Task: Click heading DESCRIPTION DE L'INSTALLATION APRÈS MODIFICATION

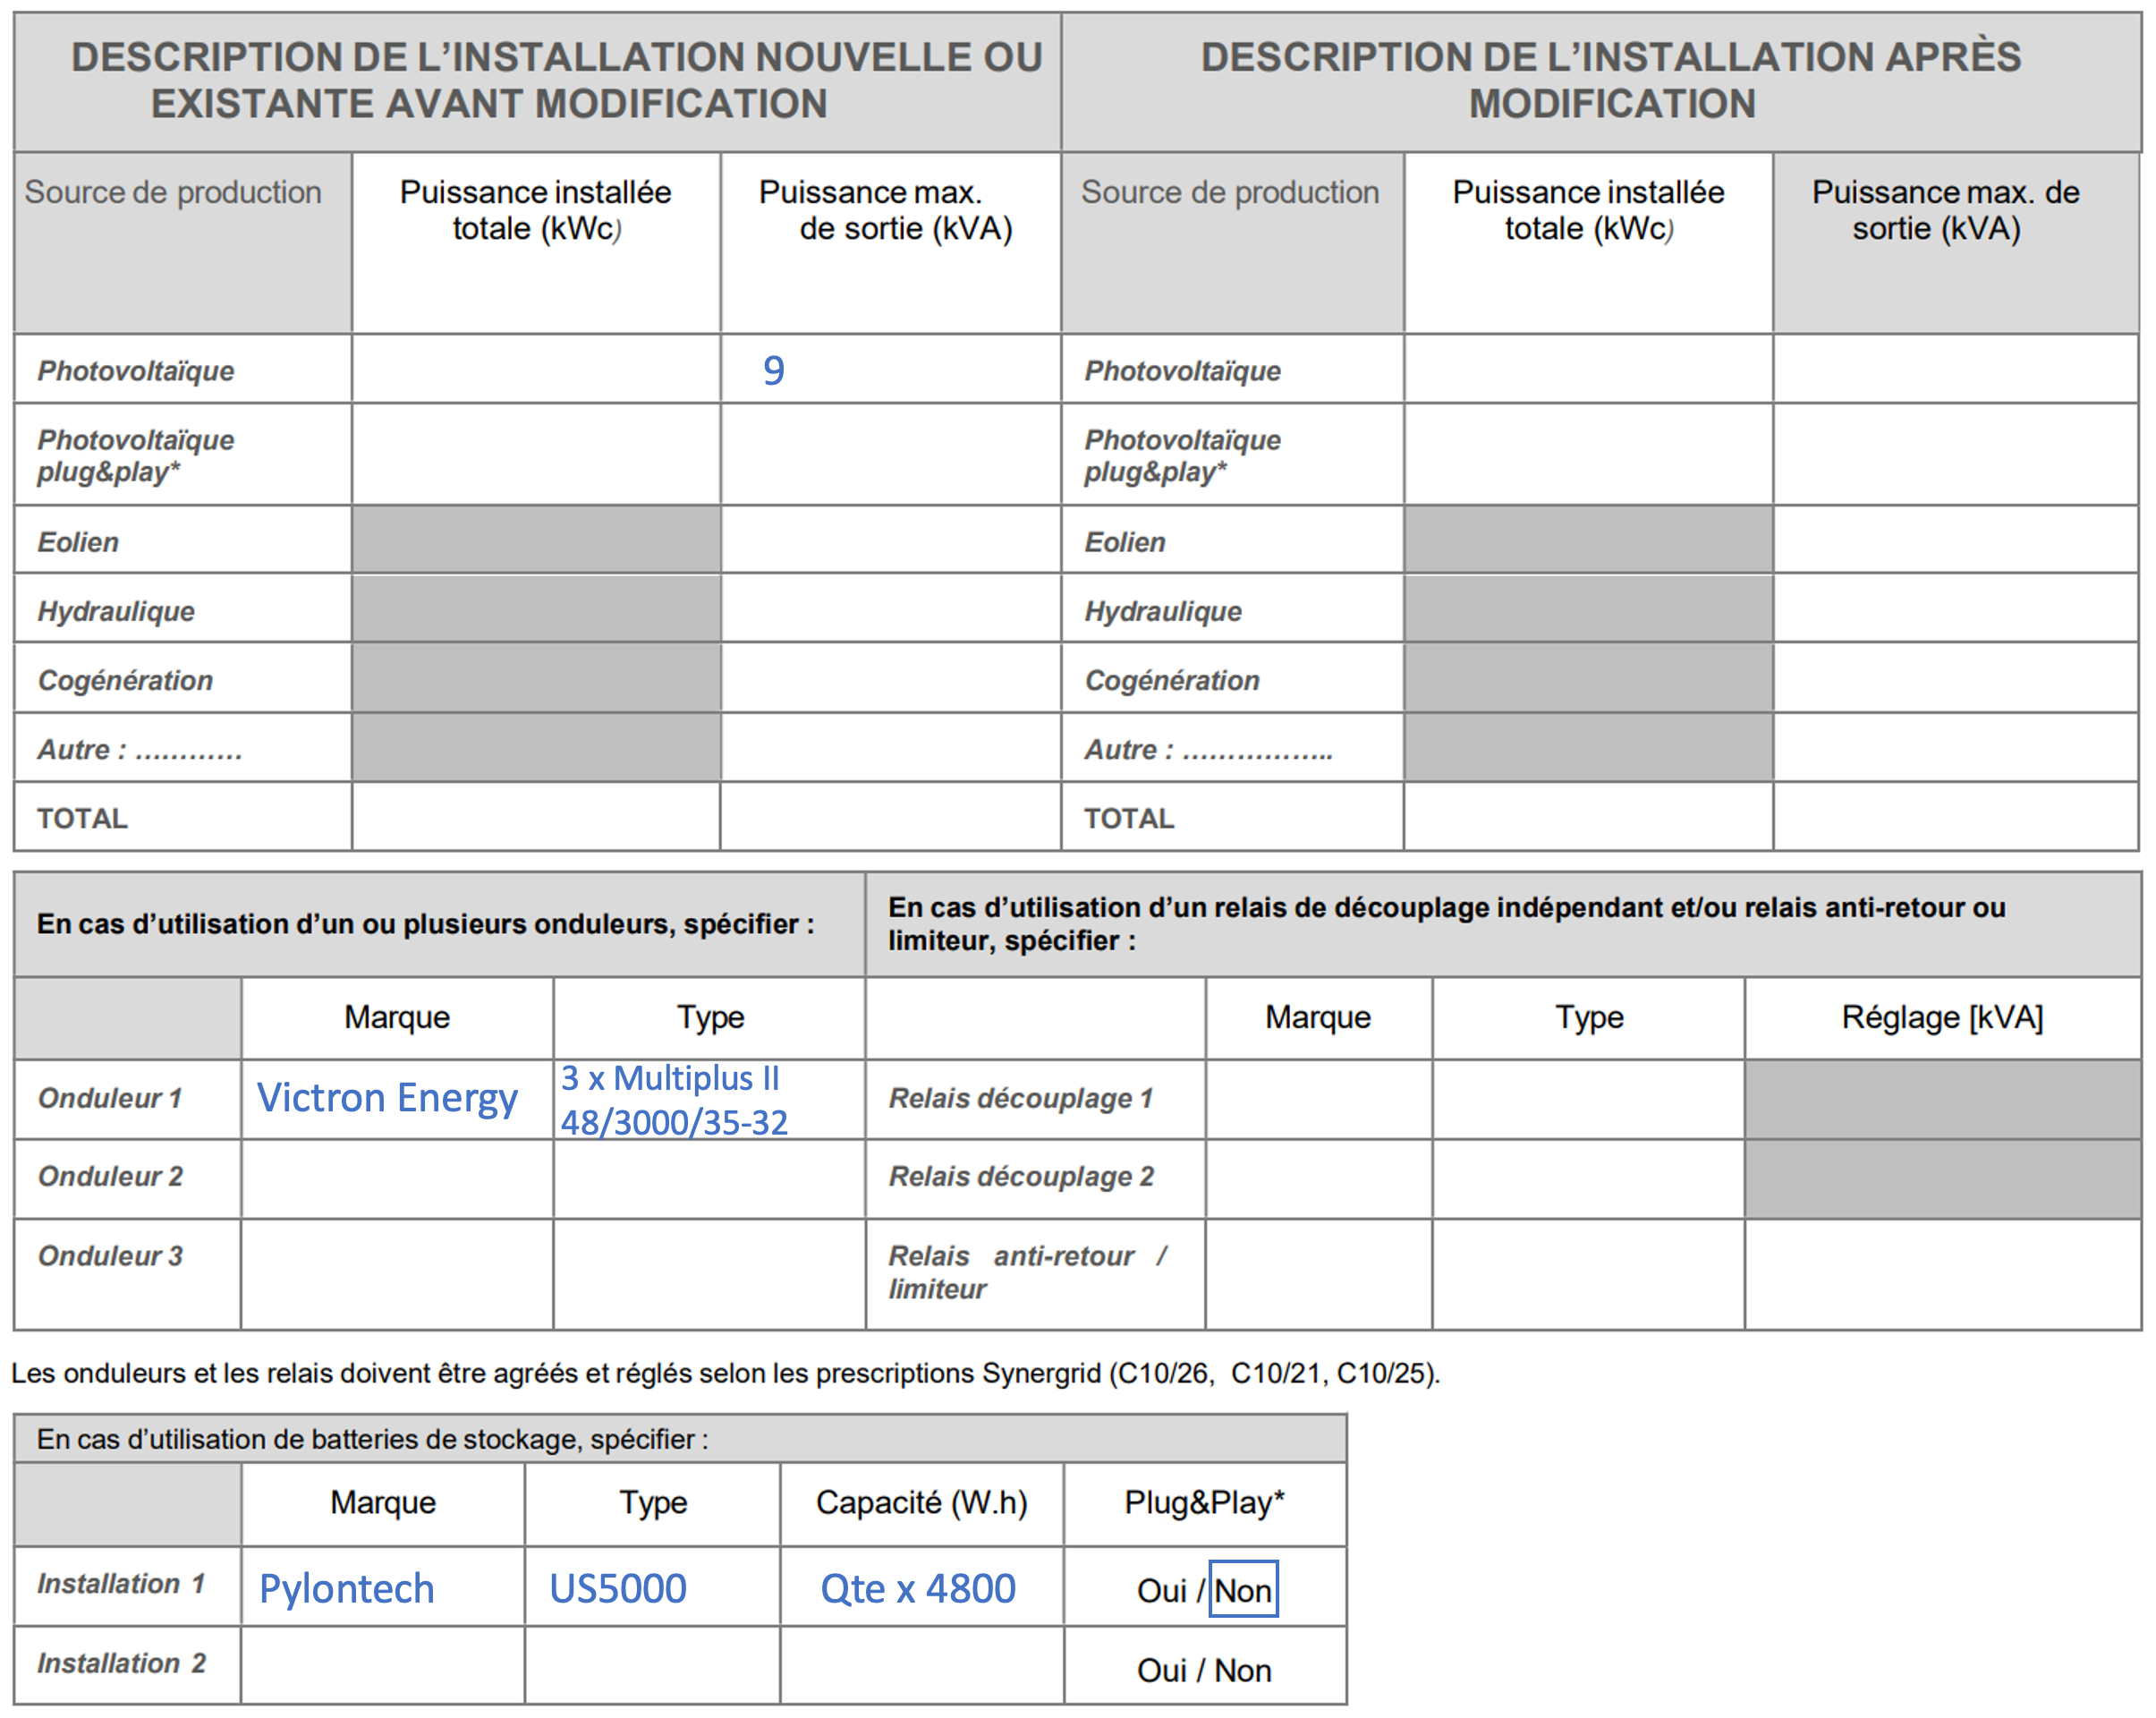Action: (1611, 80)
